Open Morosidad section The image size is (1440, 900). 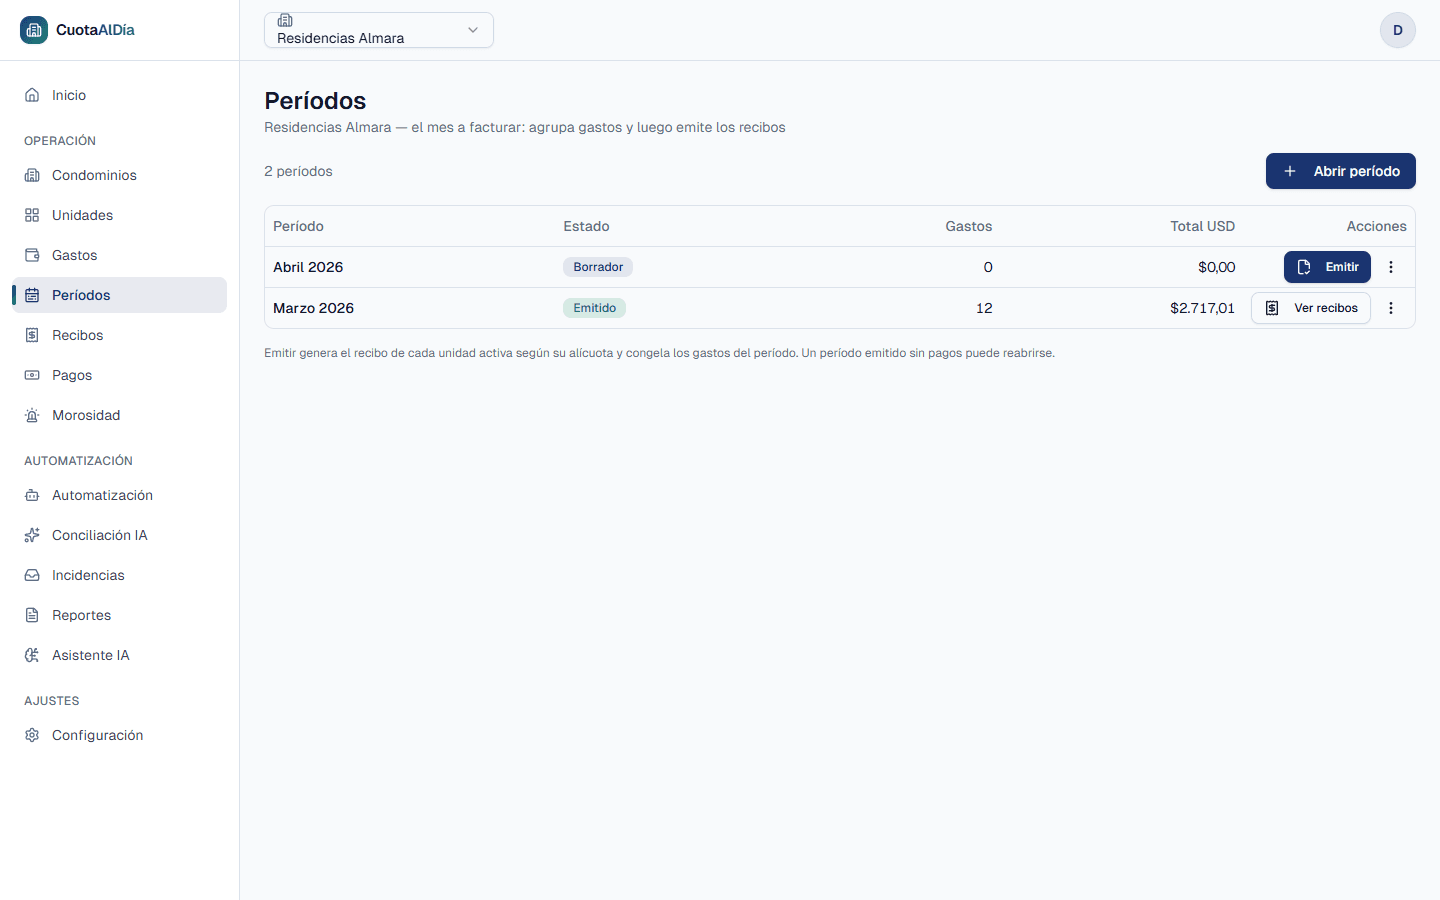(x=120, y=415)
